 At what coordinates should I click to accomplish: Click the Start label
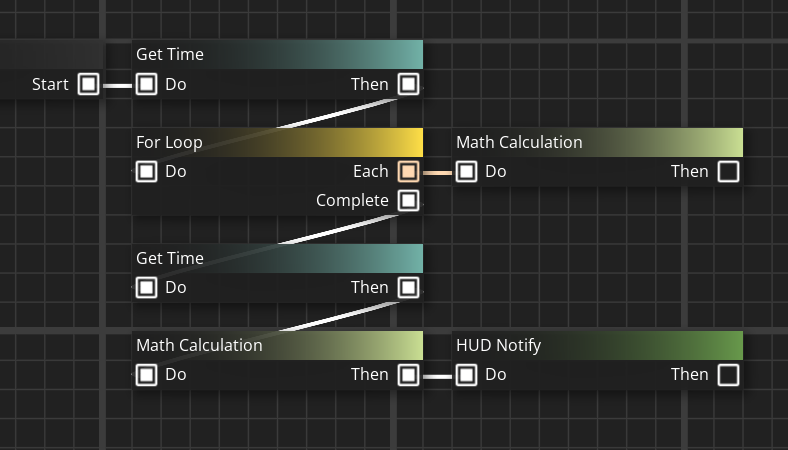click(50, 84)
